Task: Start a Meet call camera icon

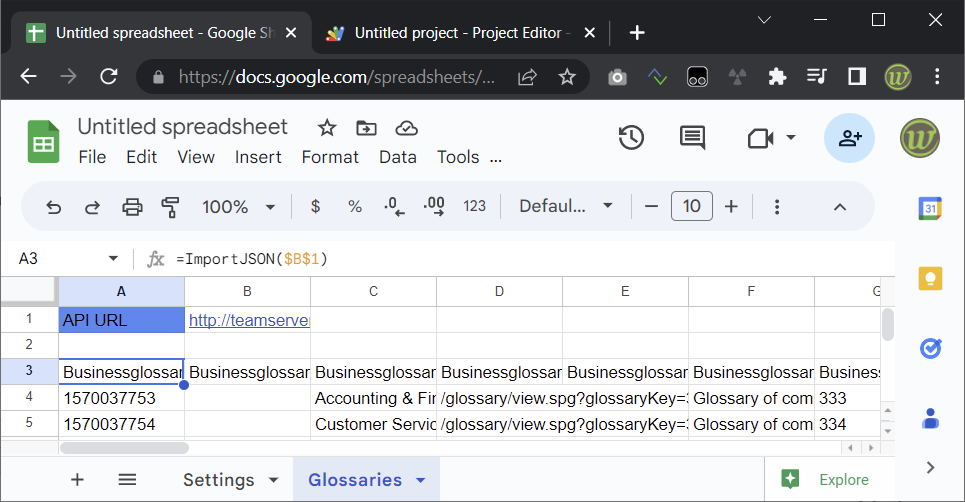Action: 761,138
